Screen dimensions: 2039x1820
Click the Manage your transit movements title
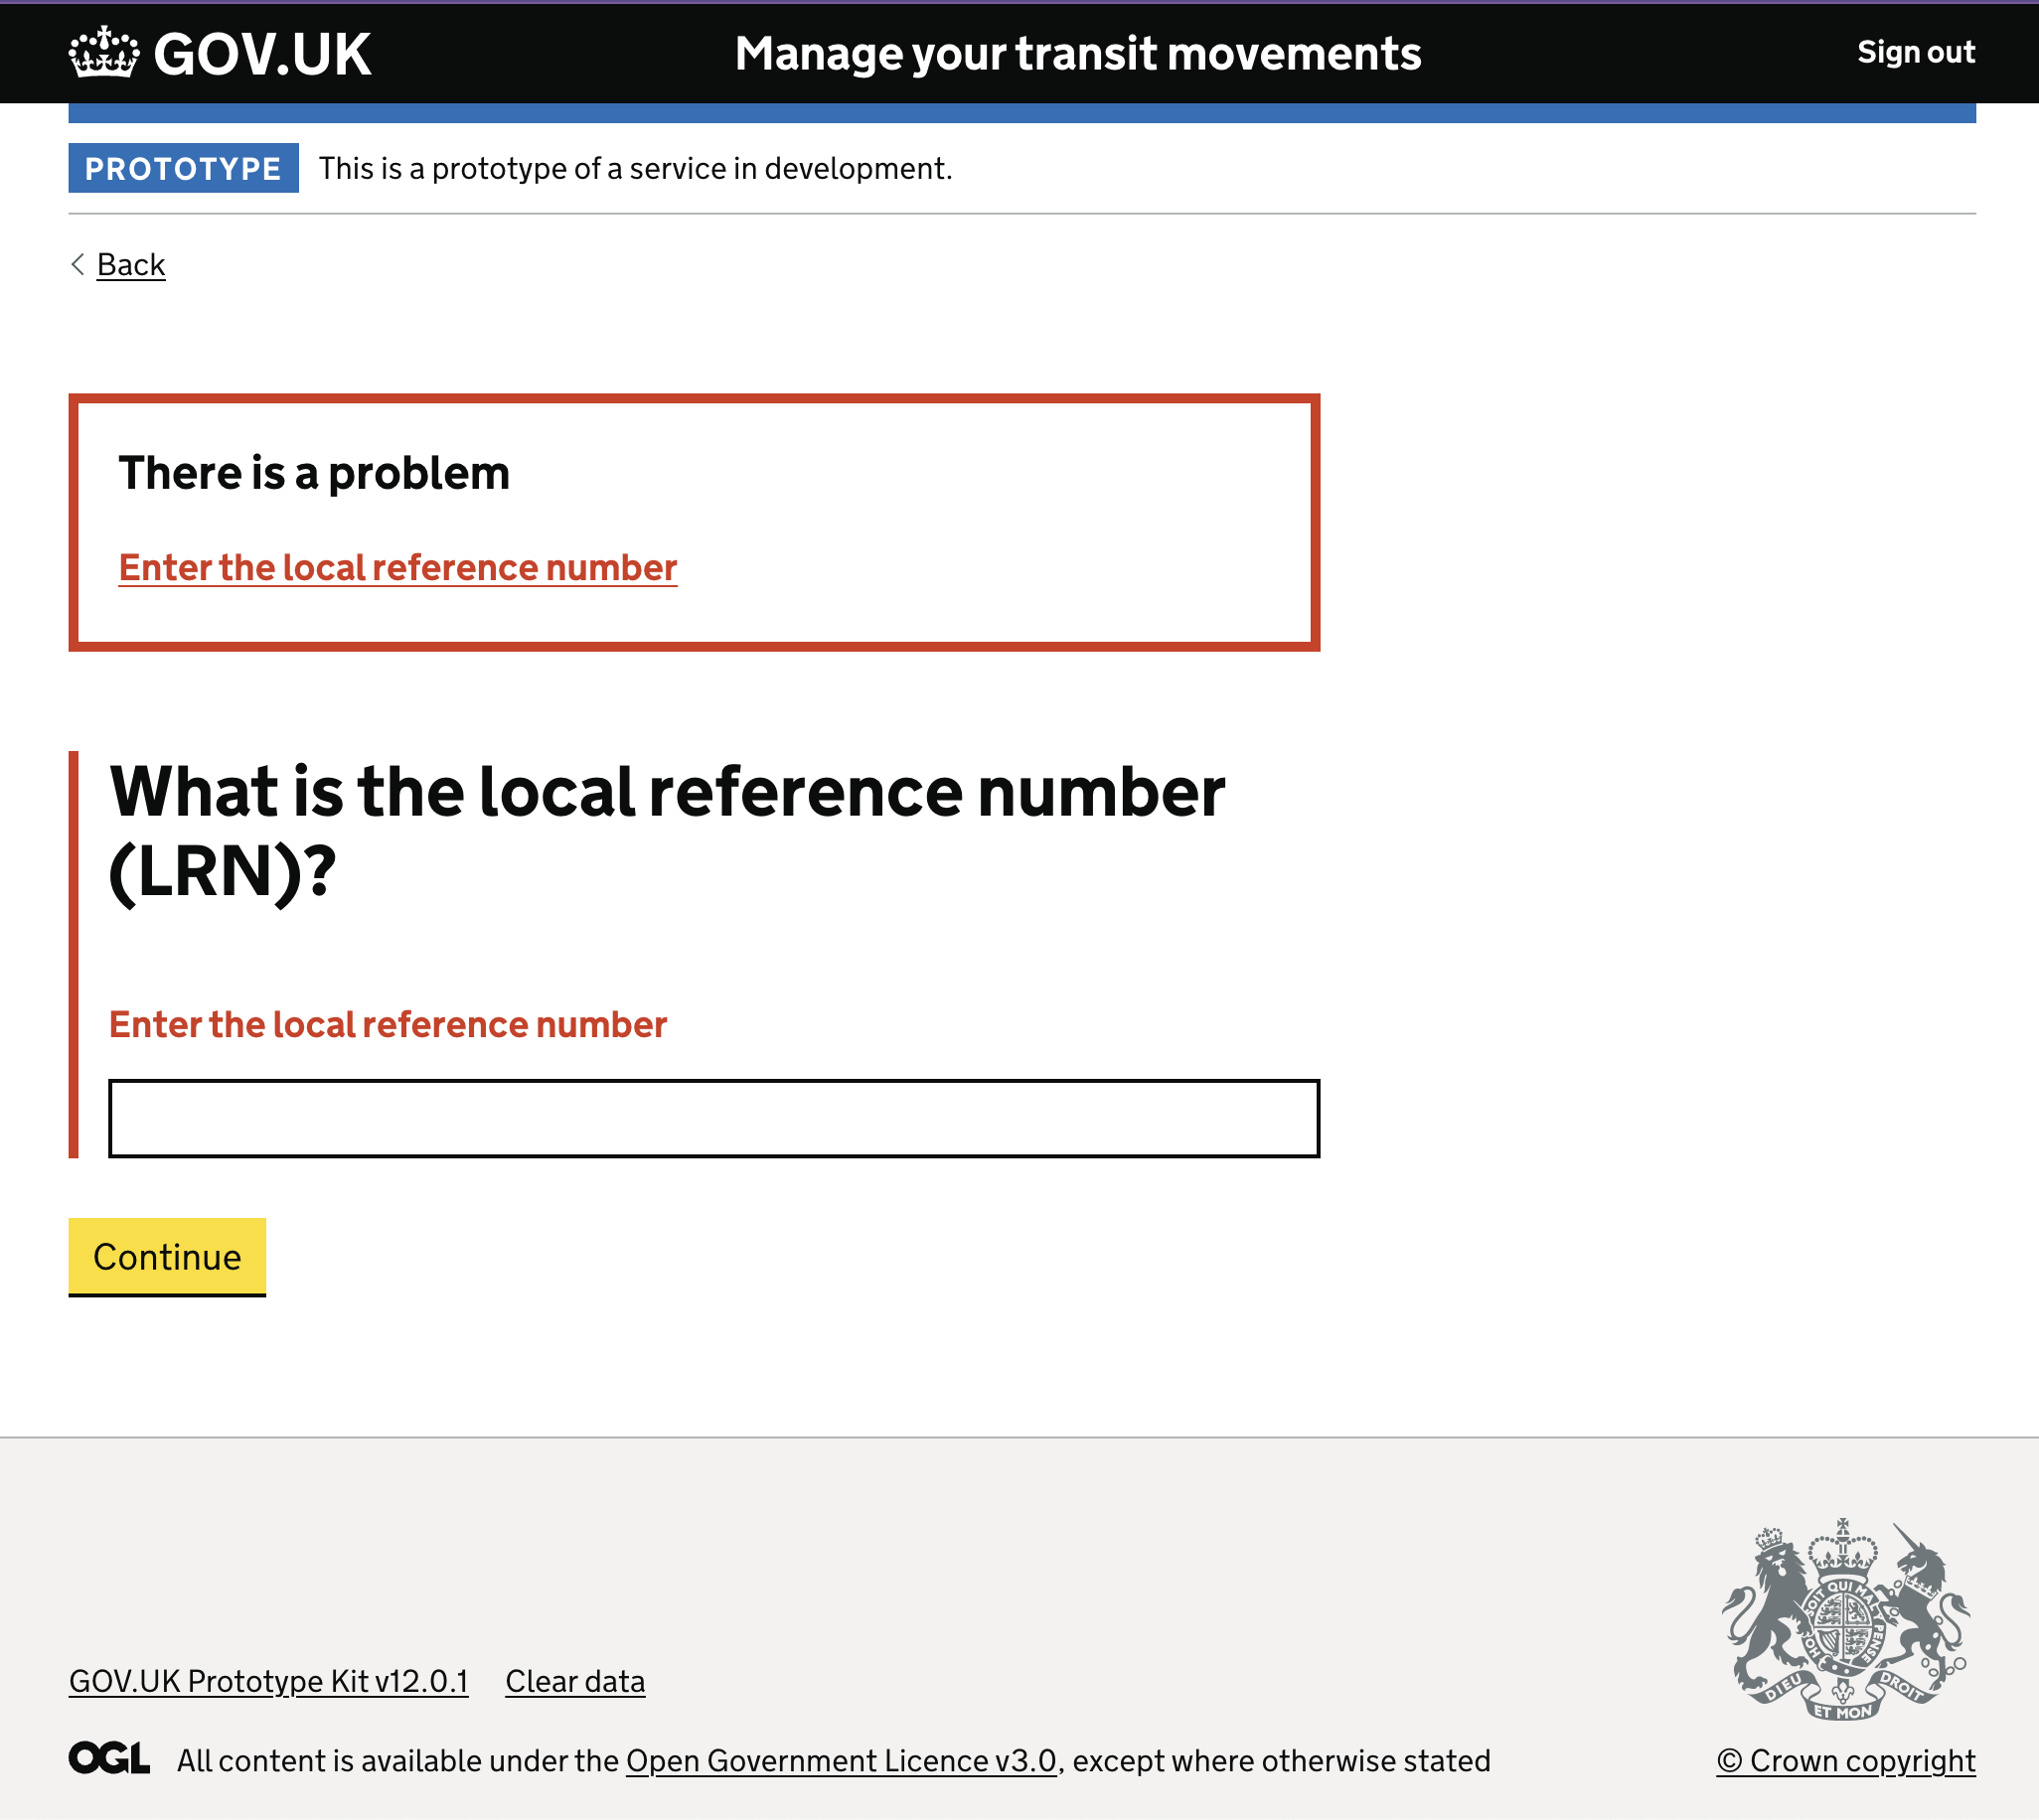click(x=1078, y=53)
